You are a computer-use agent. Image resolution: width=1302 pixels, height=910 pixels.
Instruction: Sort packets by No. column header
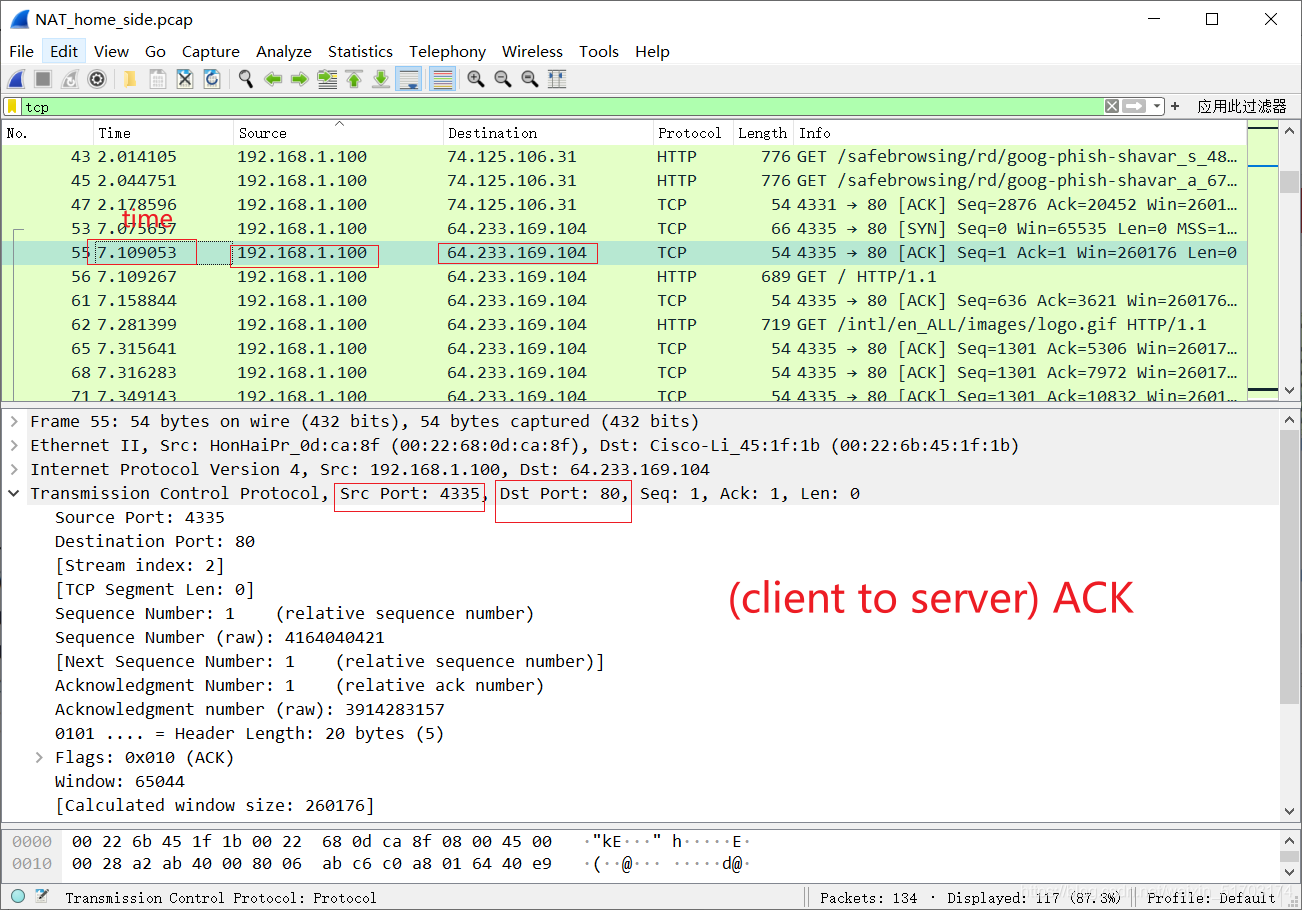[x=48, y=133]
